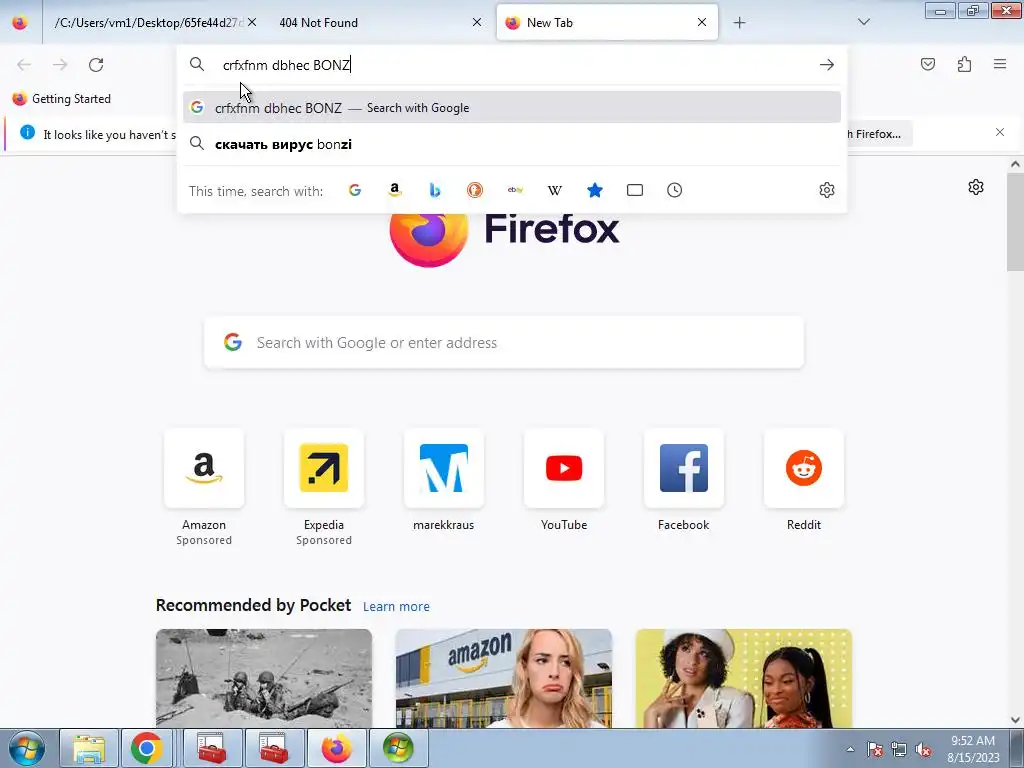The image size is (1024, 768).
Task: Search this time with eBay icon
Action: click(x=515, y=190)
